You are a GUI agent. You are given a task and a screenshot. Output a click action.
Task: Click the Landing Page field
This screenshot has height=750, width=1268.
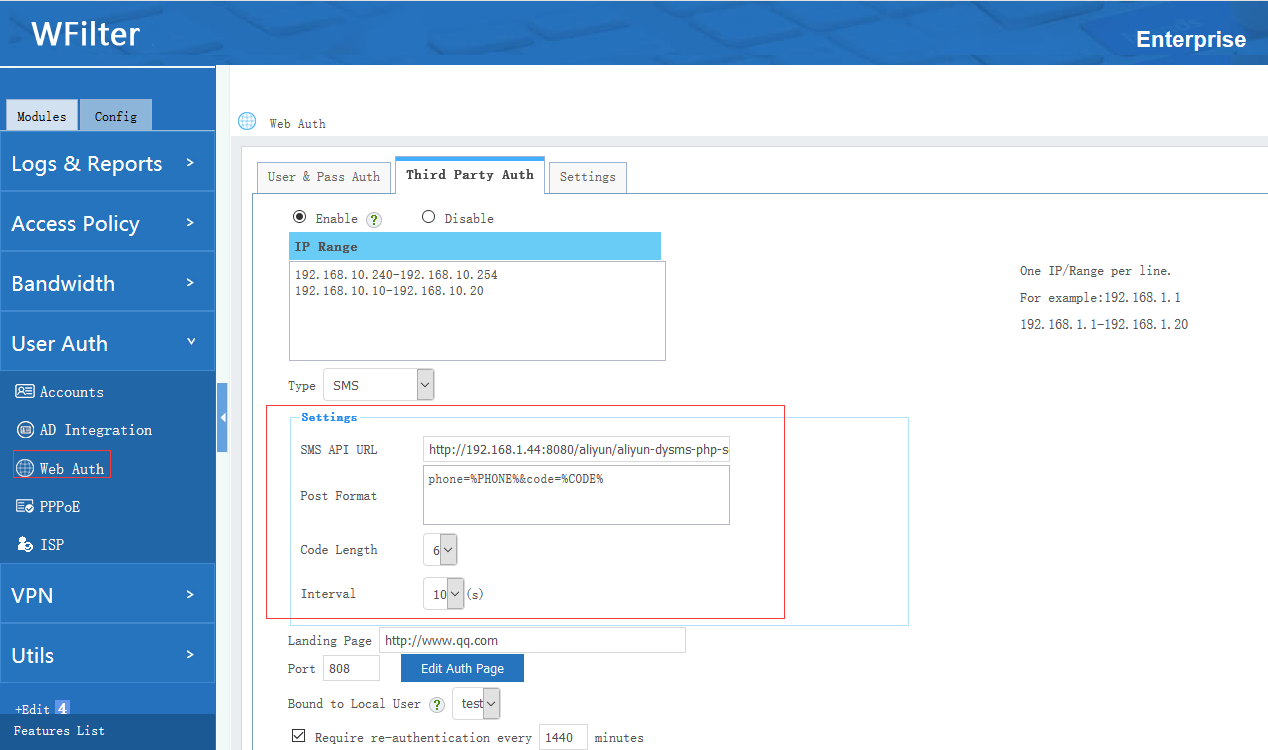[532, 640]
